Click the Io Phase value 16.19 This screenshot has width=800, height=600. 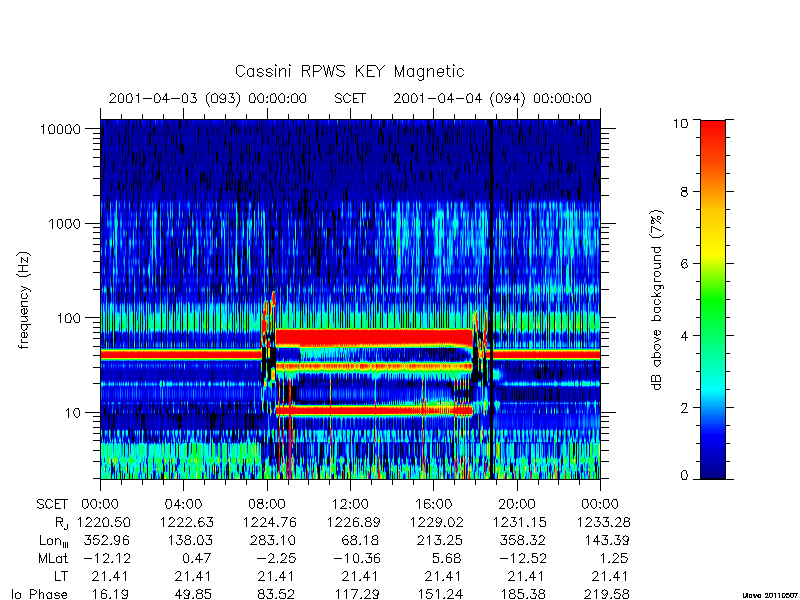coord(111,594)
